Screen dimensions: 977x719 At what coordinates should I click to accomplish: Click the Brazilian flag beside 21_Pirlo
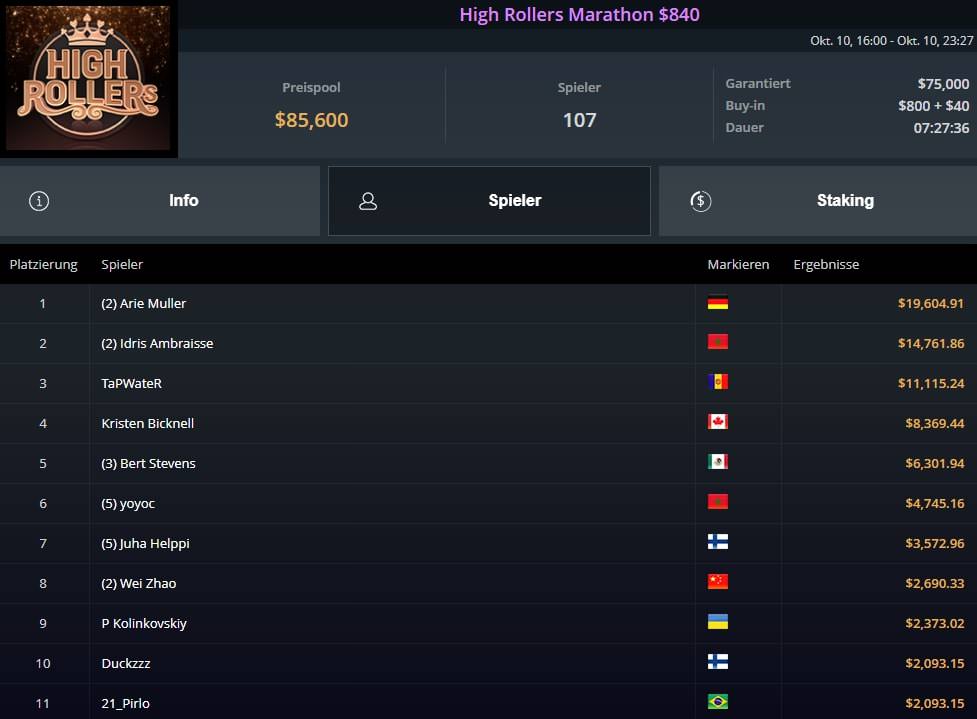tap(717, 702)
